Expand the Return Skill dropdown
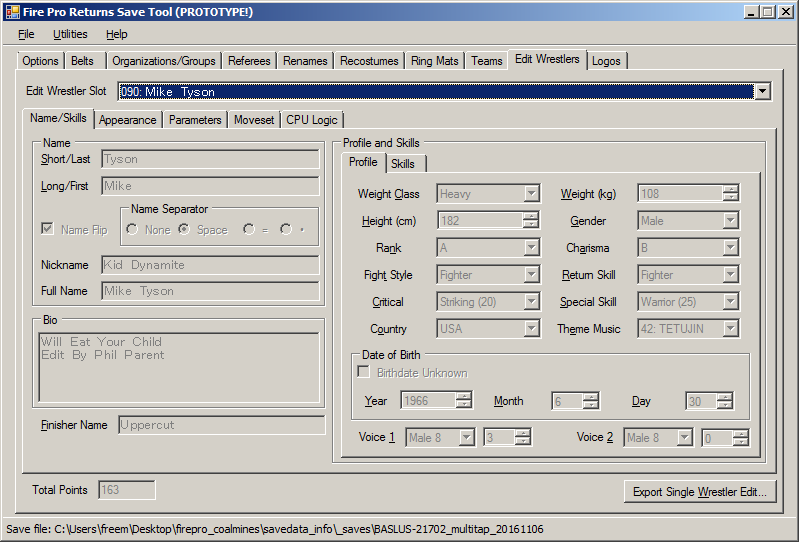 [731, 275]
